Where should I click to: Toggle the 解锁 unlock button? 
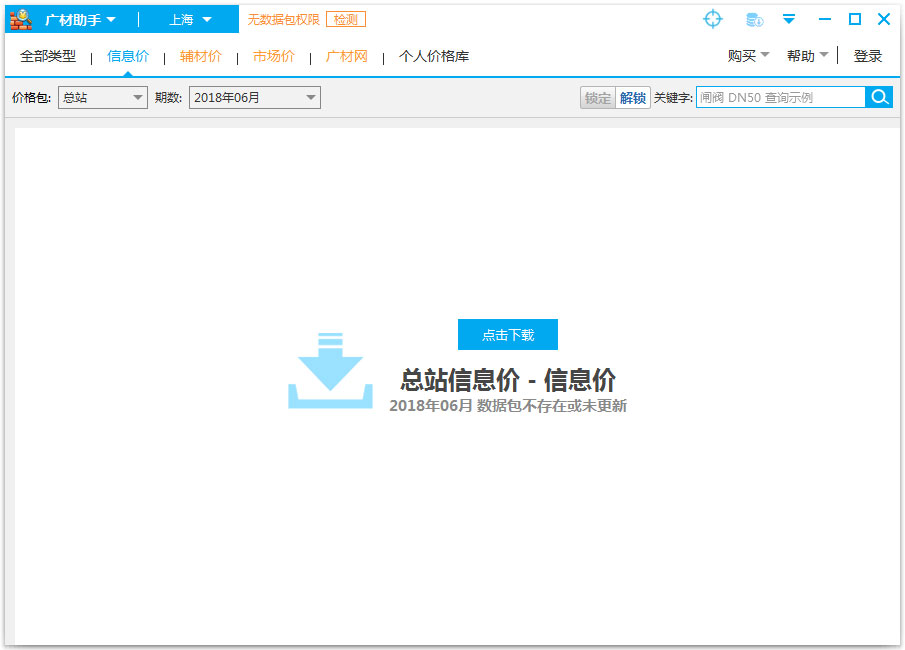tap(632, 98)
